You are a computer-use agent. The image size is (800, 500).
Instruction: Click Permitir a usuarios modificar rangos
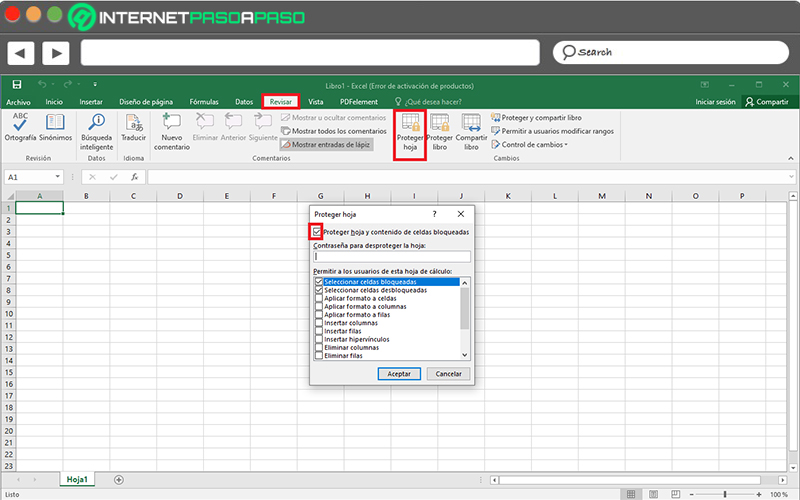pyautogui.click(x=553, y=131)
